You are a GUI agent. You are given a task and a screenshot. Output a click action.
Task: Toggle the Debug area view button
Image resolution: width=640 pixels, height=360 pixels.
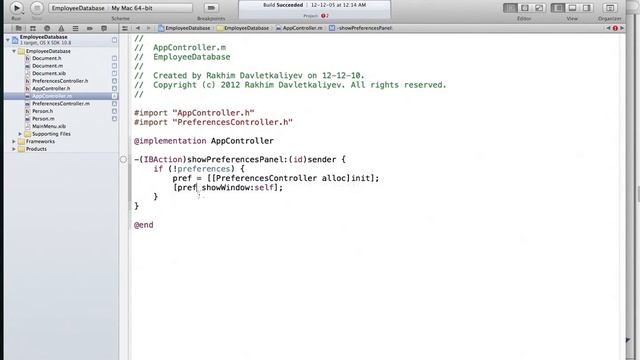click(x=572, y=8)
